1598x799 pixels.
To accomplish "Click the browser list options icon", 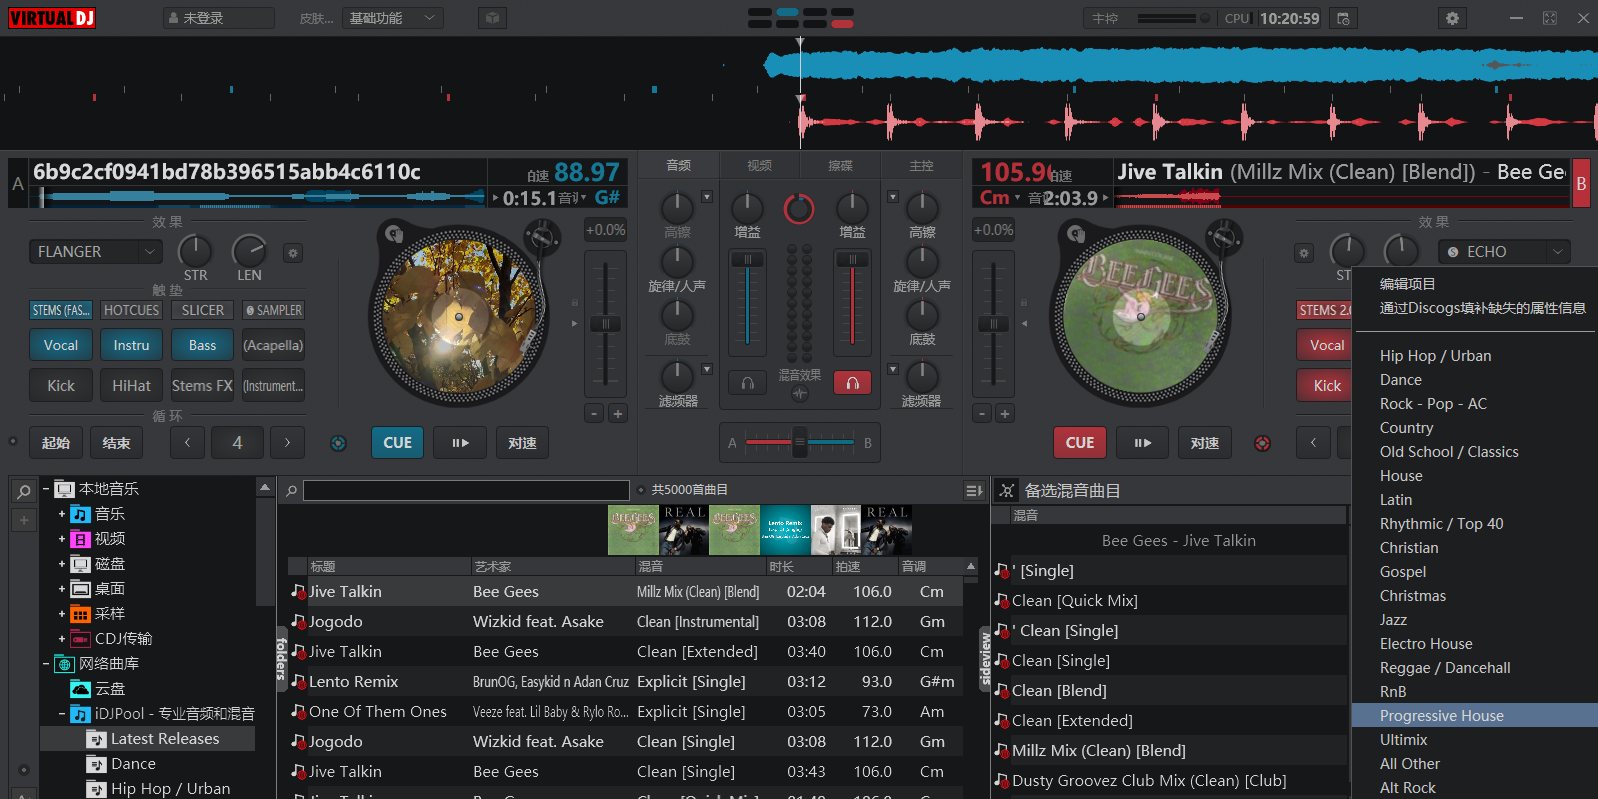I will tap(973, 490).
